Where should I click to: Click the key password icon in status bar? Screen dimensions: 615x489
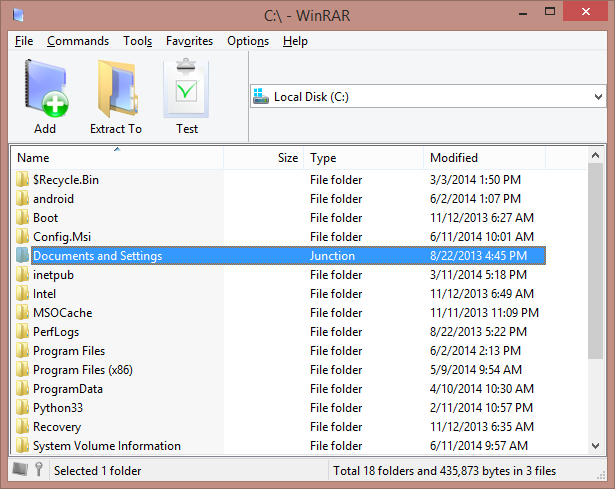click(39, 469)
